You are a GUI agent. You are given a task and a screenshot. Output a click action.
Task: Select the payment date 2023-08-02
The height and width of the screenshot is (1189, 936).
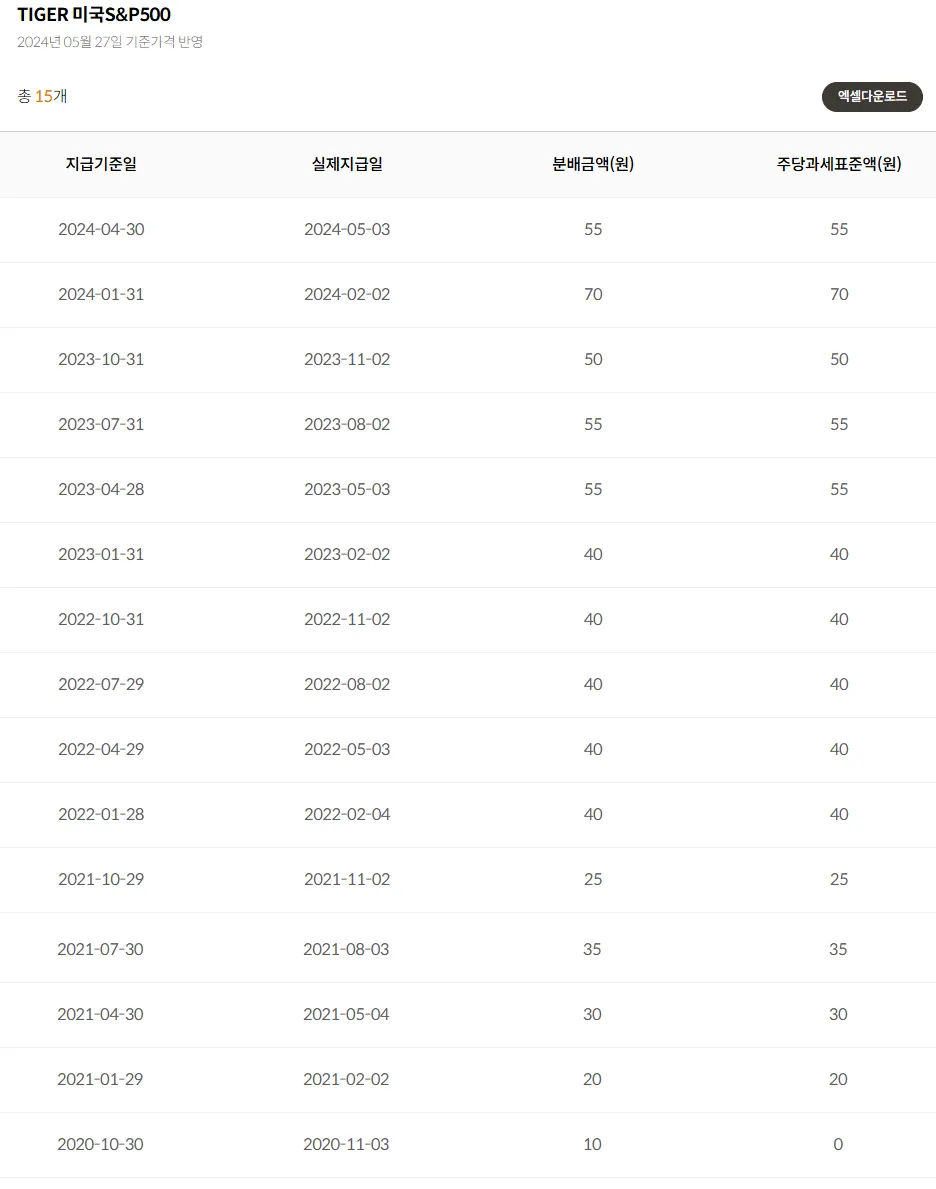point(347,424)
